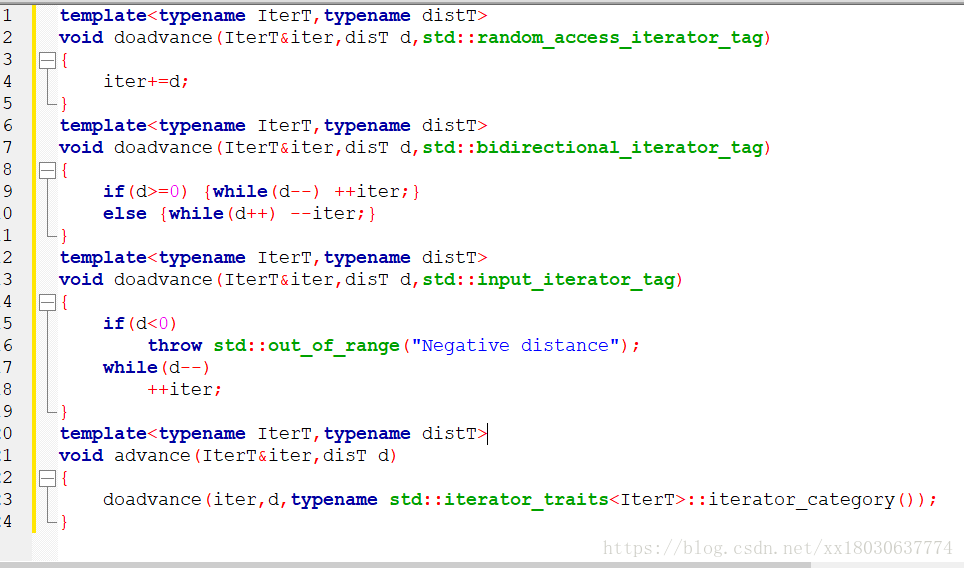
Task: Click the --iter; statement
Action: (x=327, y=214)
